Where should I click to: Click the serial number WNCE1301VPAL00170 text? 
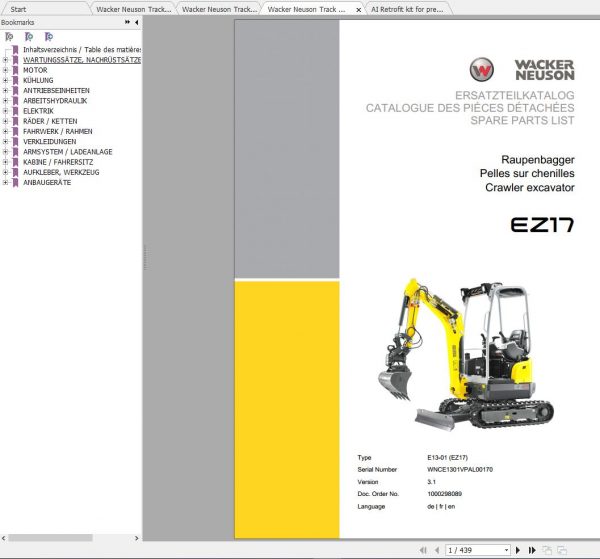[x=460, y=469]
